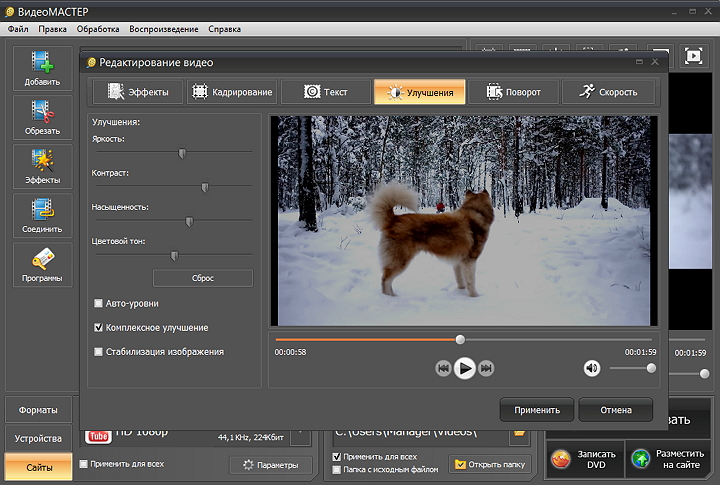The width and height of the screenshot is (720, 485).
Task: Click the dialog volume slider knob
Action: [651, 368]
